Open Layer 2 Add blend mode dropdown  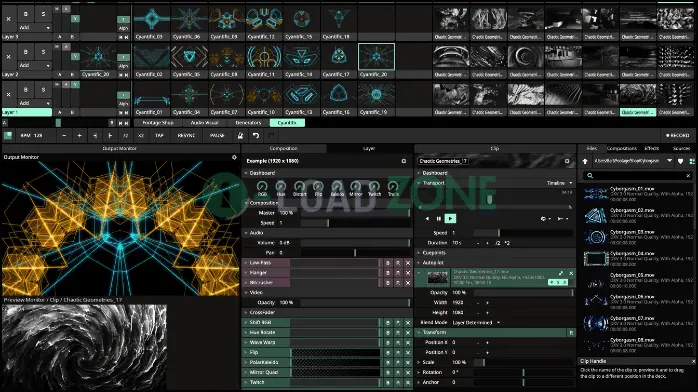tap(34, 65)
